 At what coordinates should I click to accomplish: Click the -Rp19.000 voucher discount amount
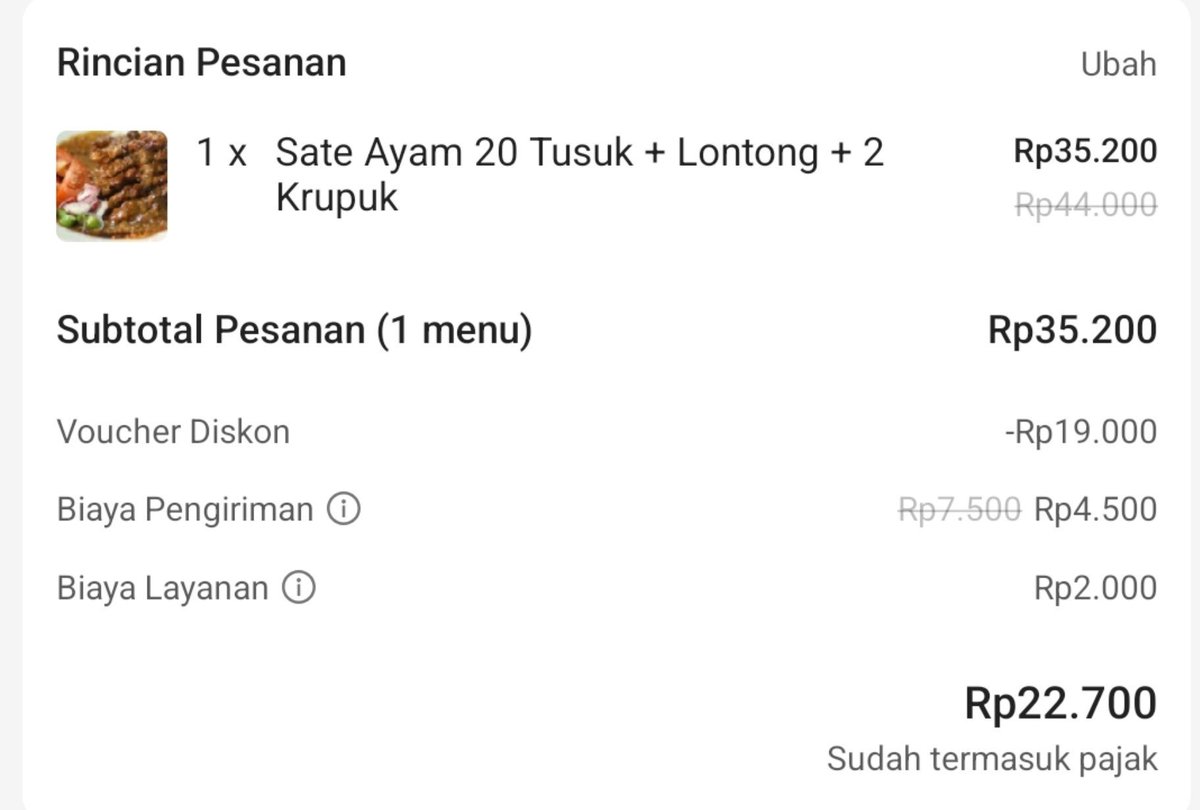point(1080,432)
